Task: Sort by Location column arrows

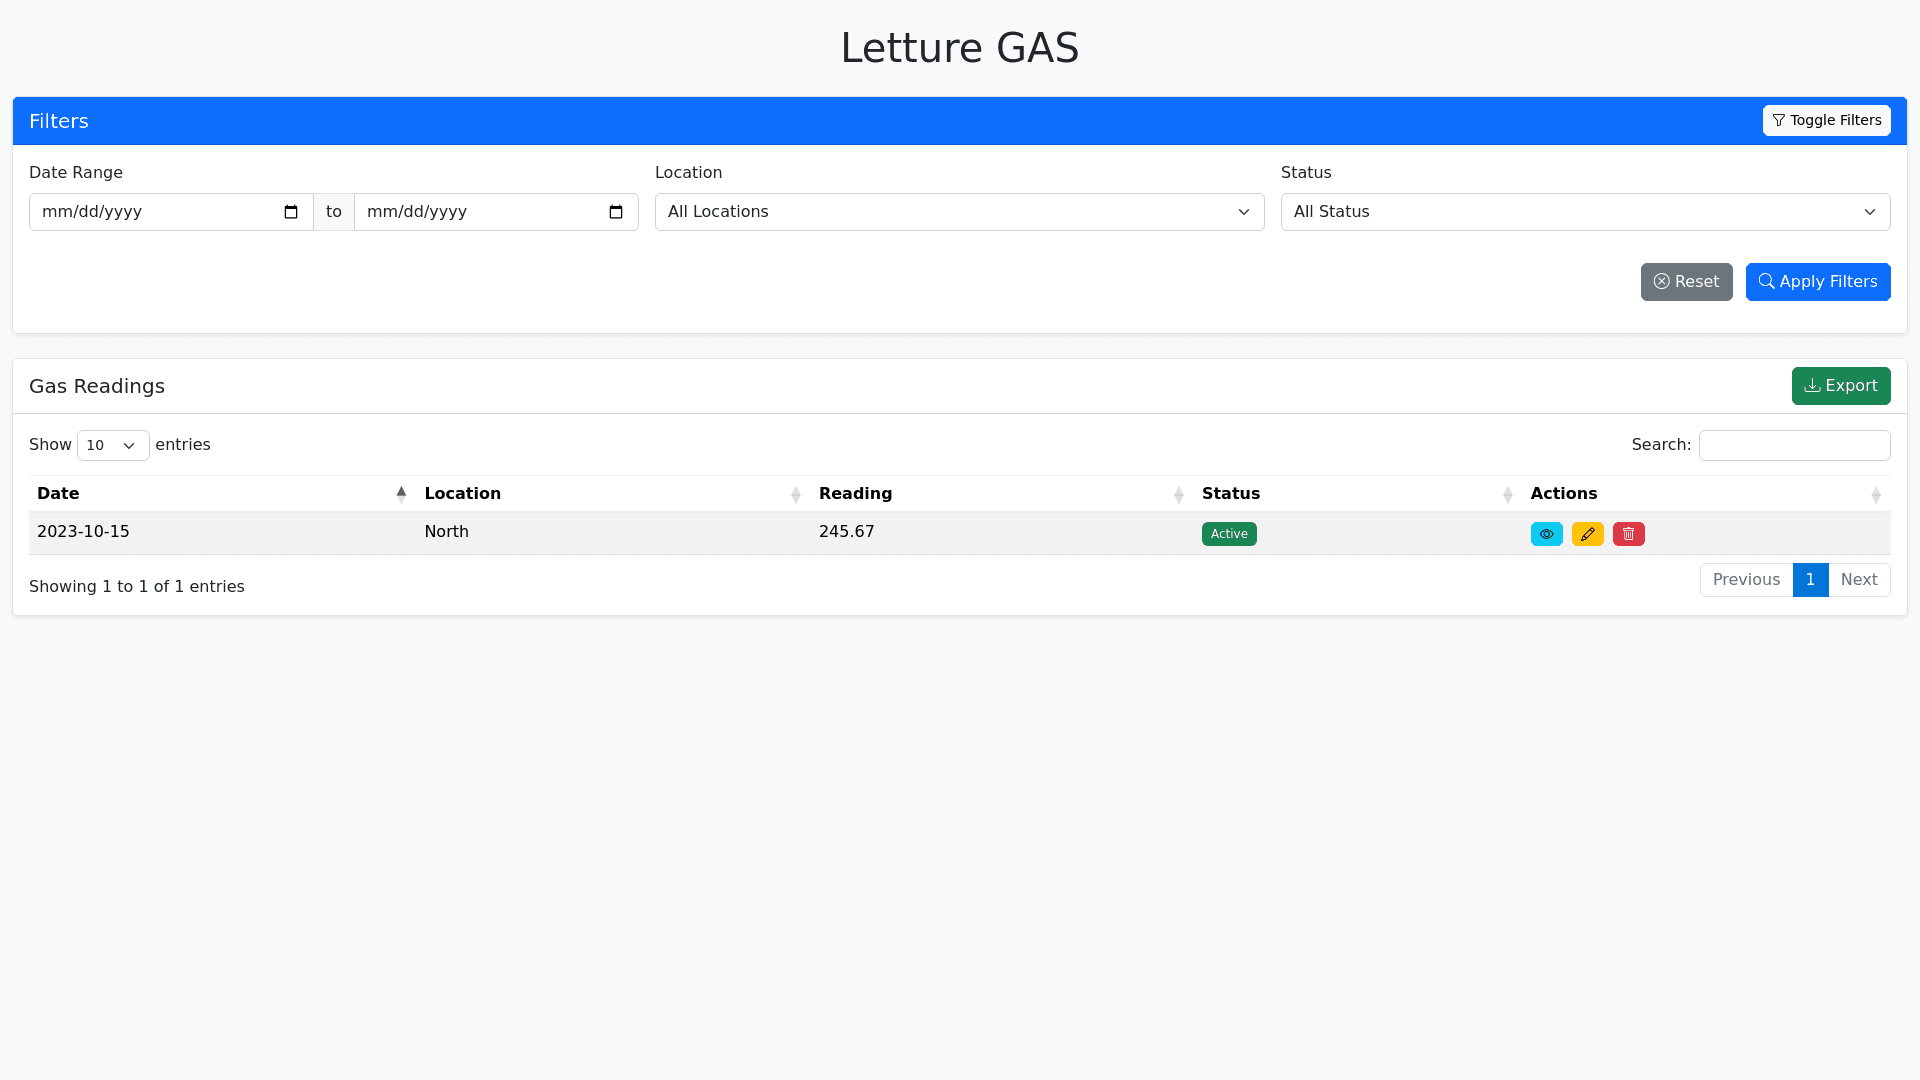Action: 796,494
